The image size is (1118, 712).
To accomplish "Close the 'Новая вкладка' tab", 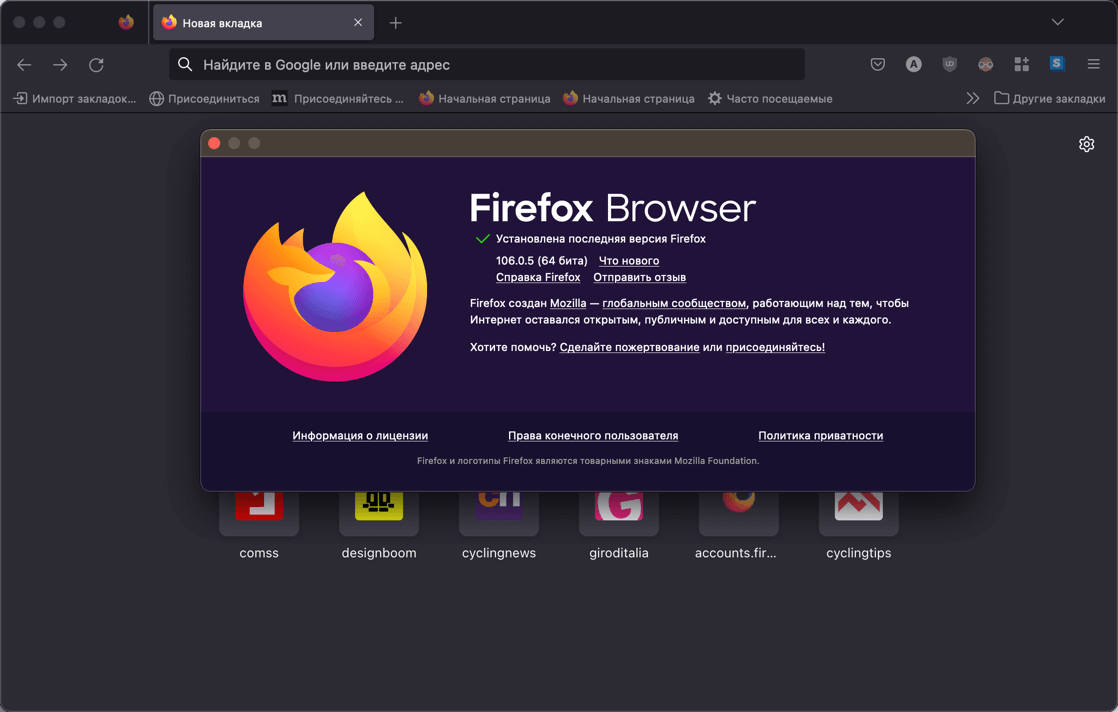I will click(x=358, y=23).
